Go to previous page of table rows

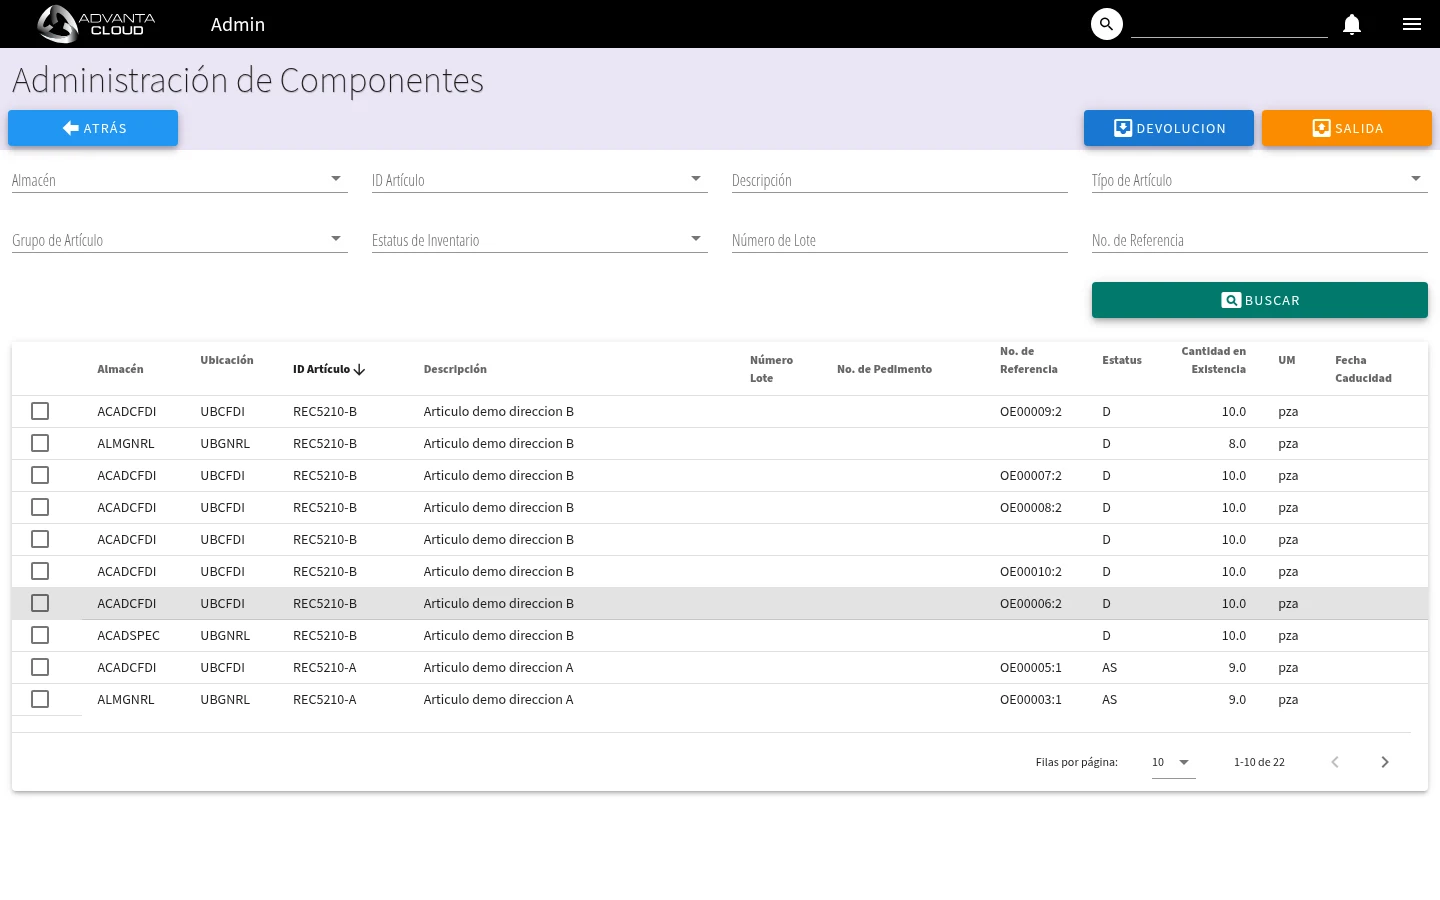(1335, 762)
